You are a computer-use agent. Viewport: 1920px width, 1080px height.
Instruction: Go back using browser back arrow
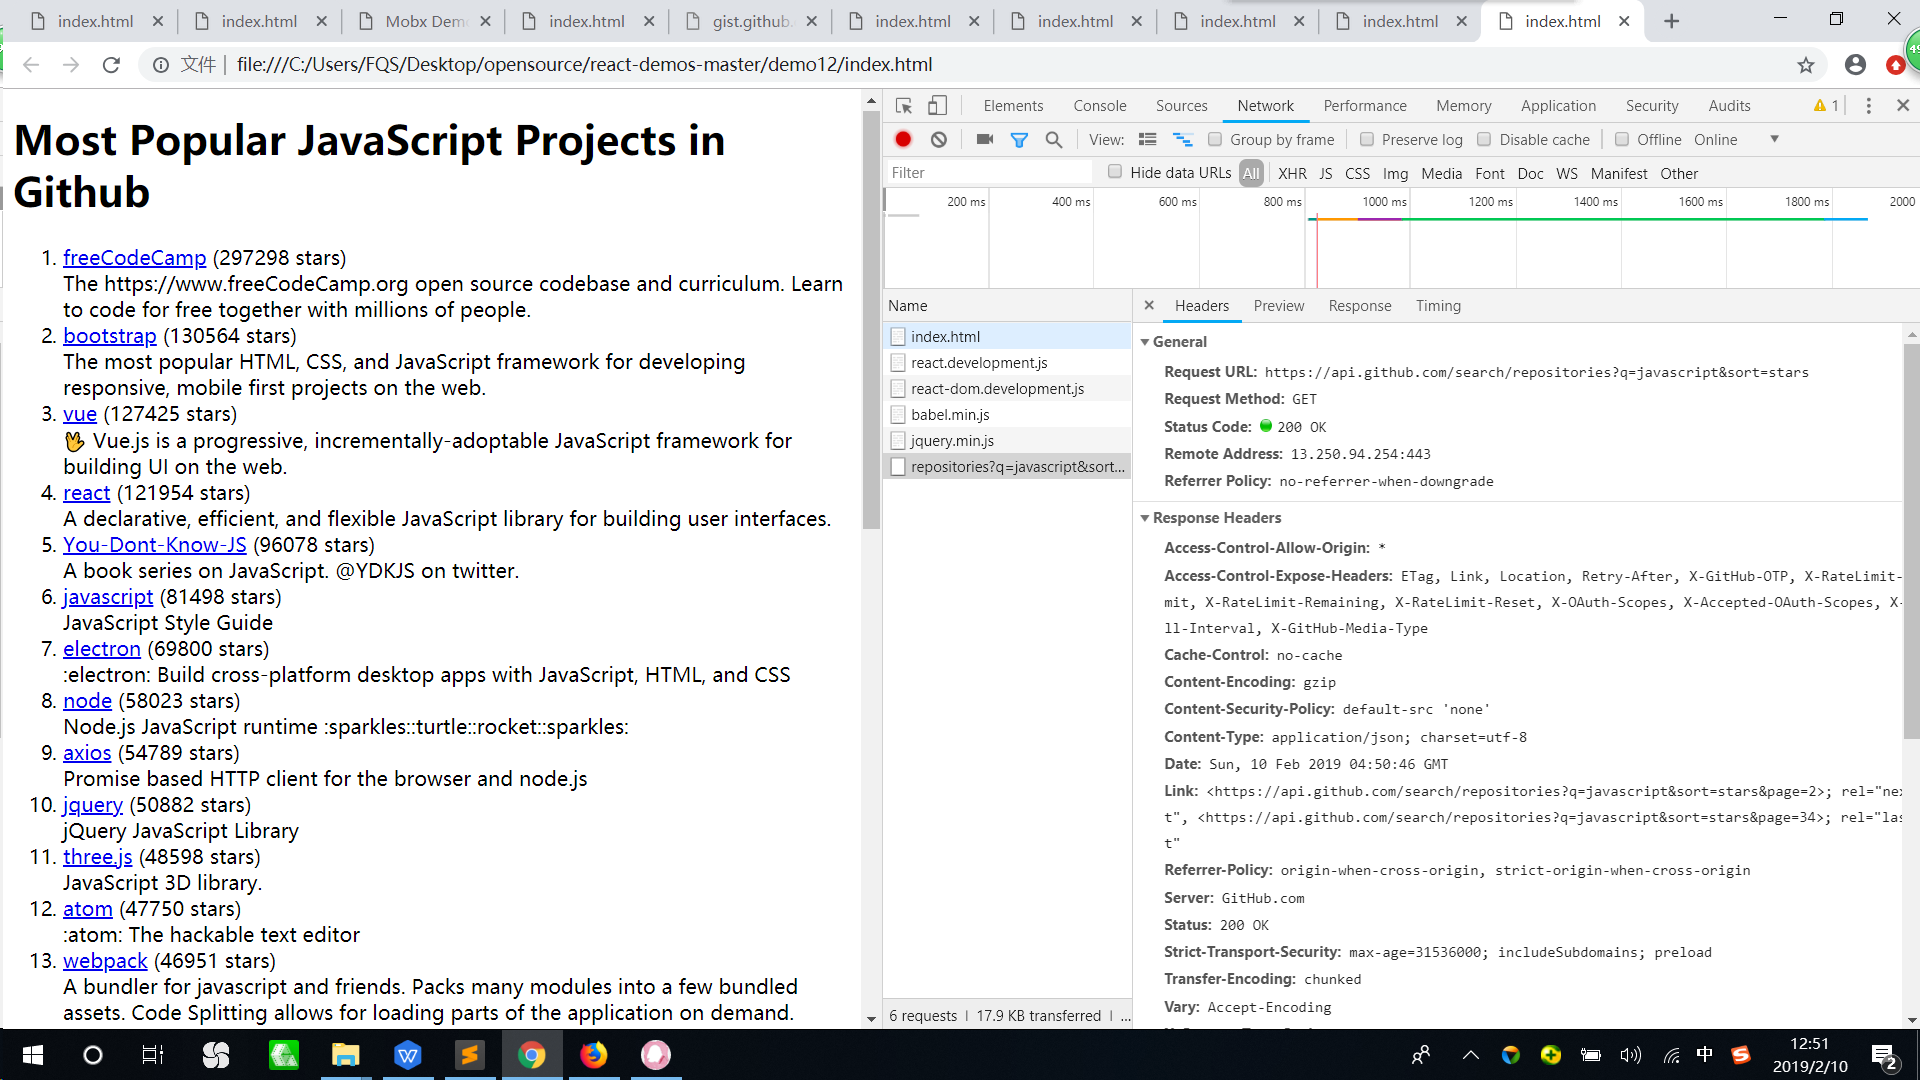[x=31, y=65]
